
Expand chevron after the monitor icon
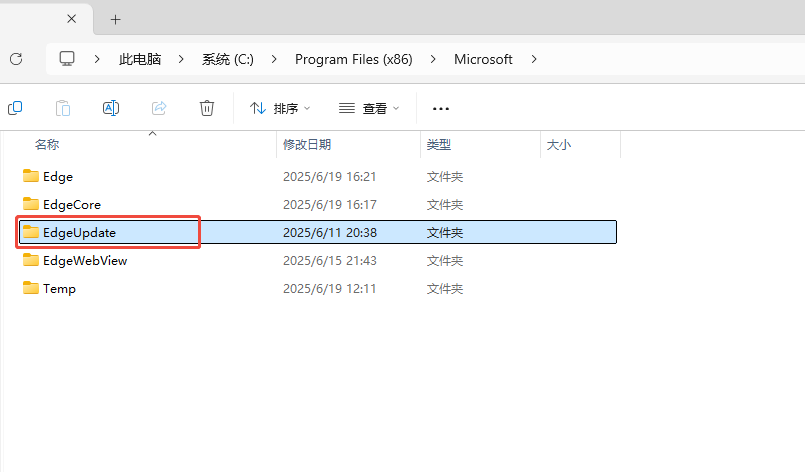[x=97, y=59]
